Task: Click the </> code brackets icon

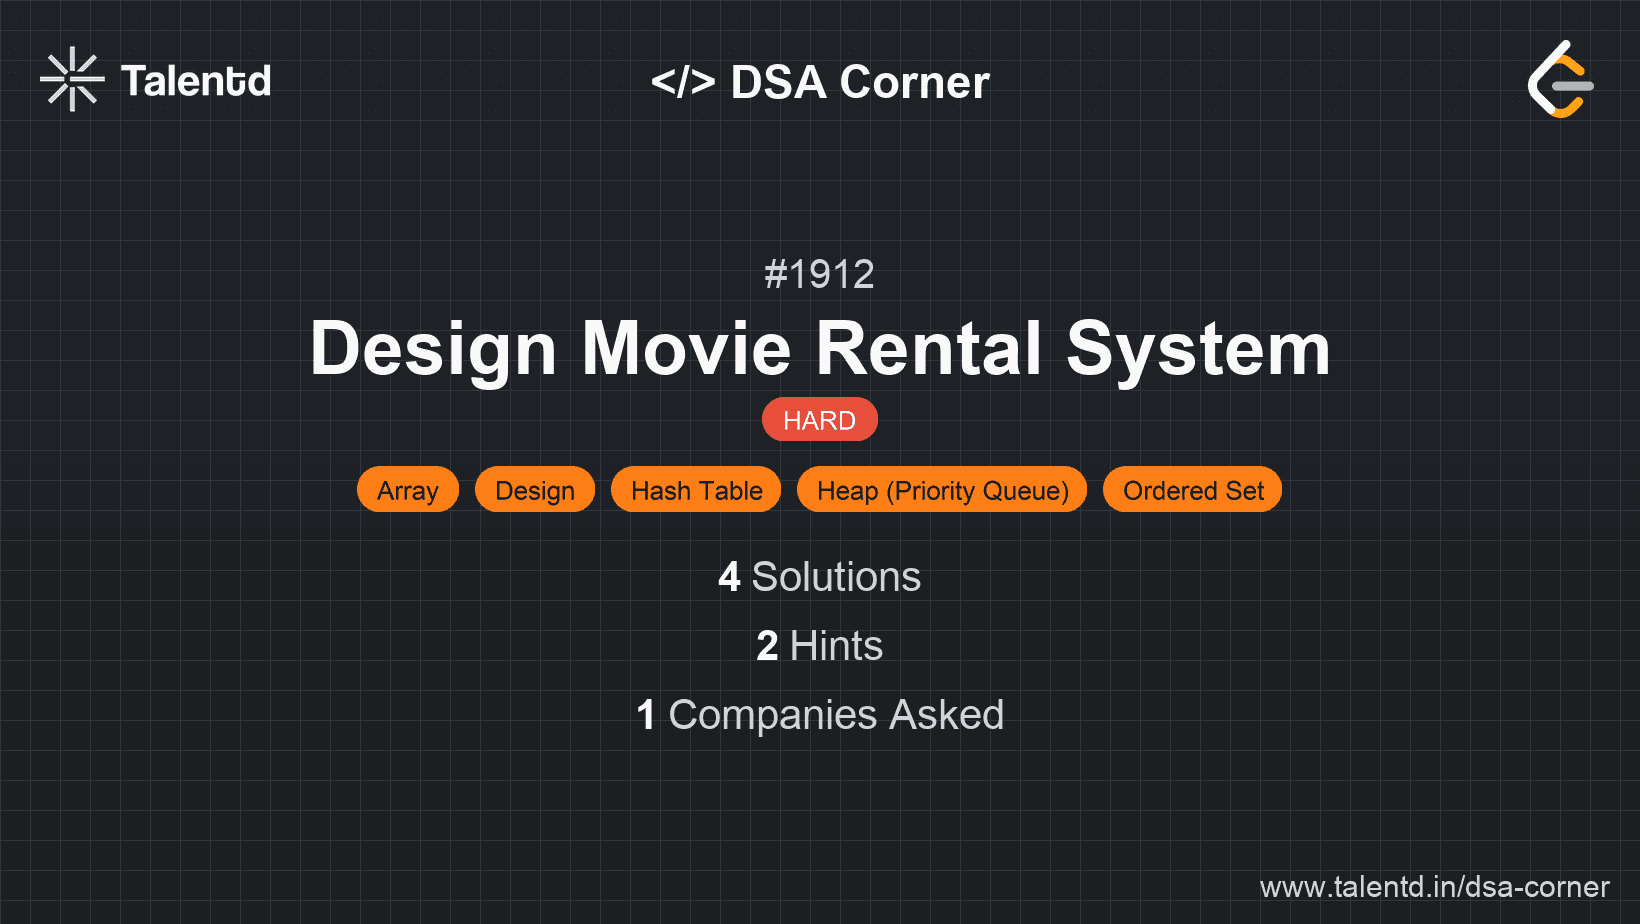Action: (x=683, y=82)
